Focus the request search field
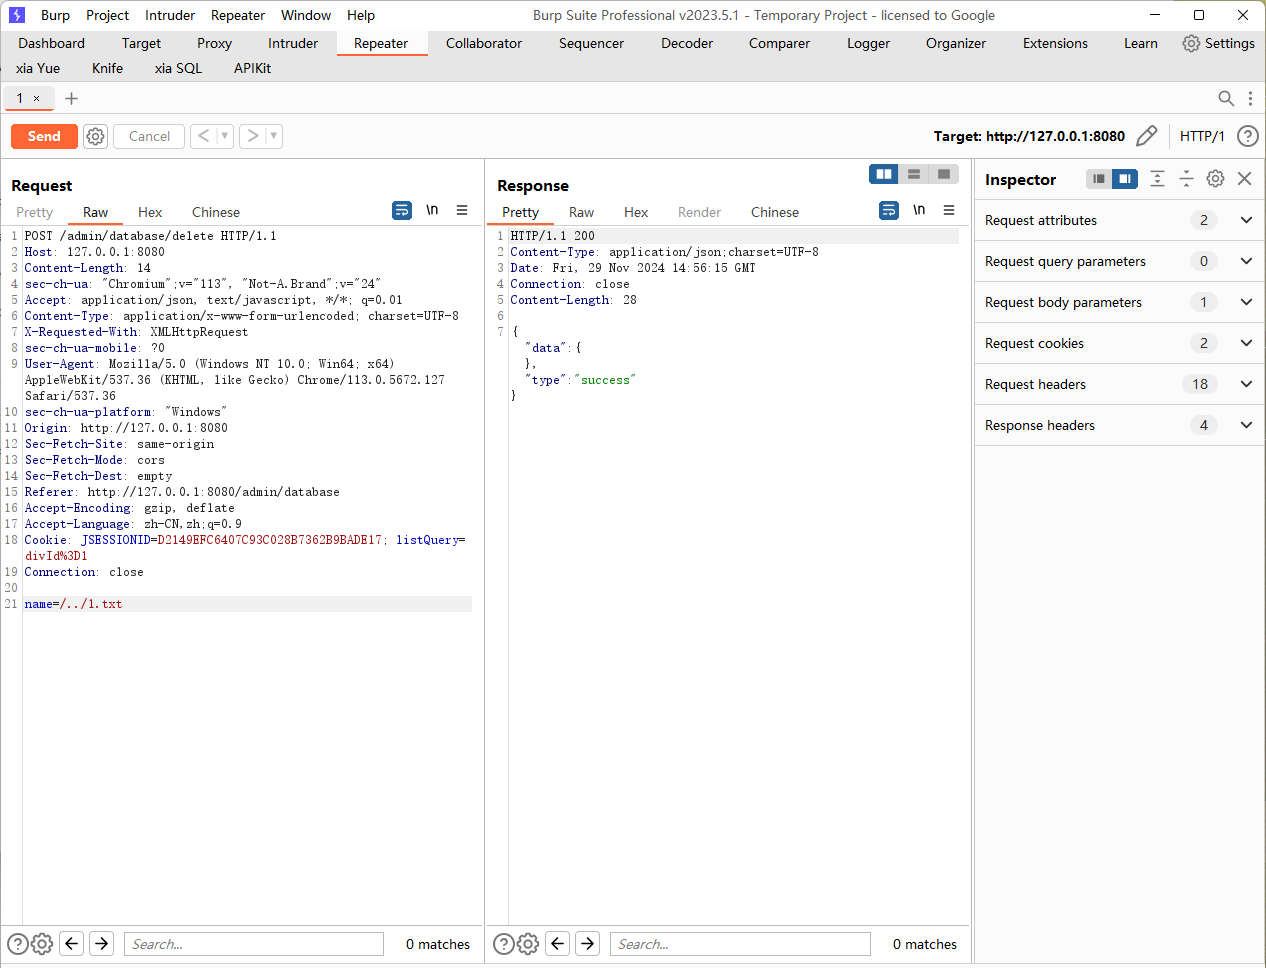 [x=254, y=944]
